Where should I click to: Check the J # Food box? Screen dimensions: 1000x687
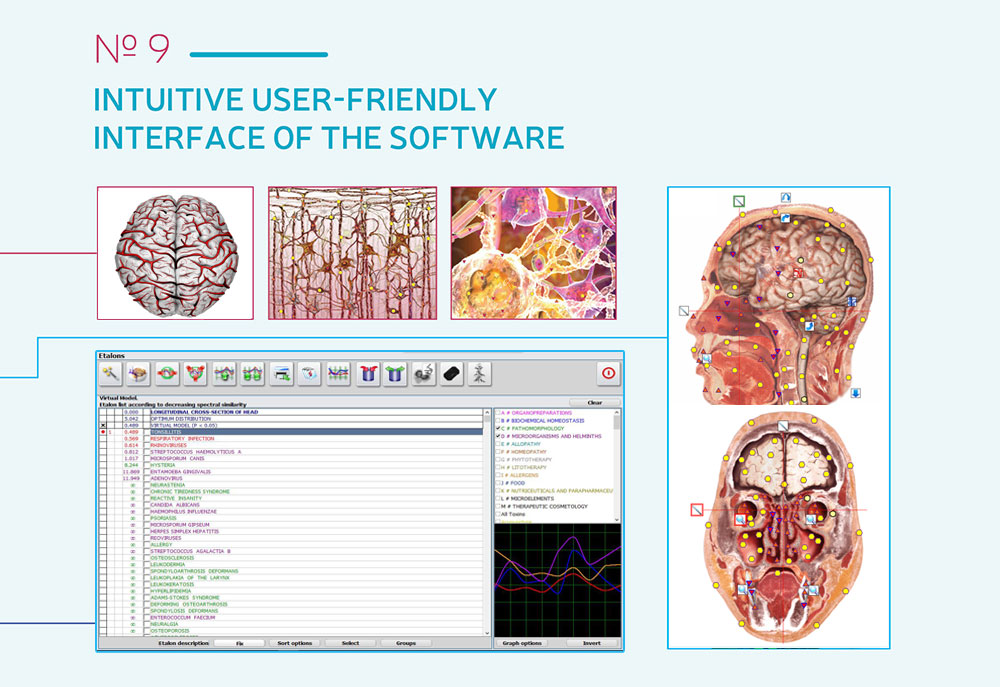(498, 483)
